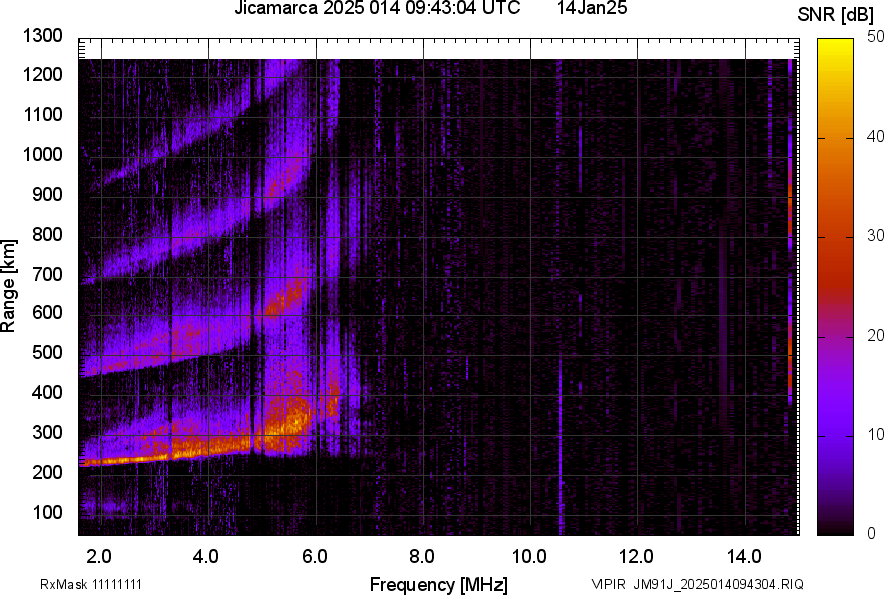Click the file name 'JM91J_2025014094304.RIQ'
The height and width of the screenshot is (595, 884).
point(718,584)
